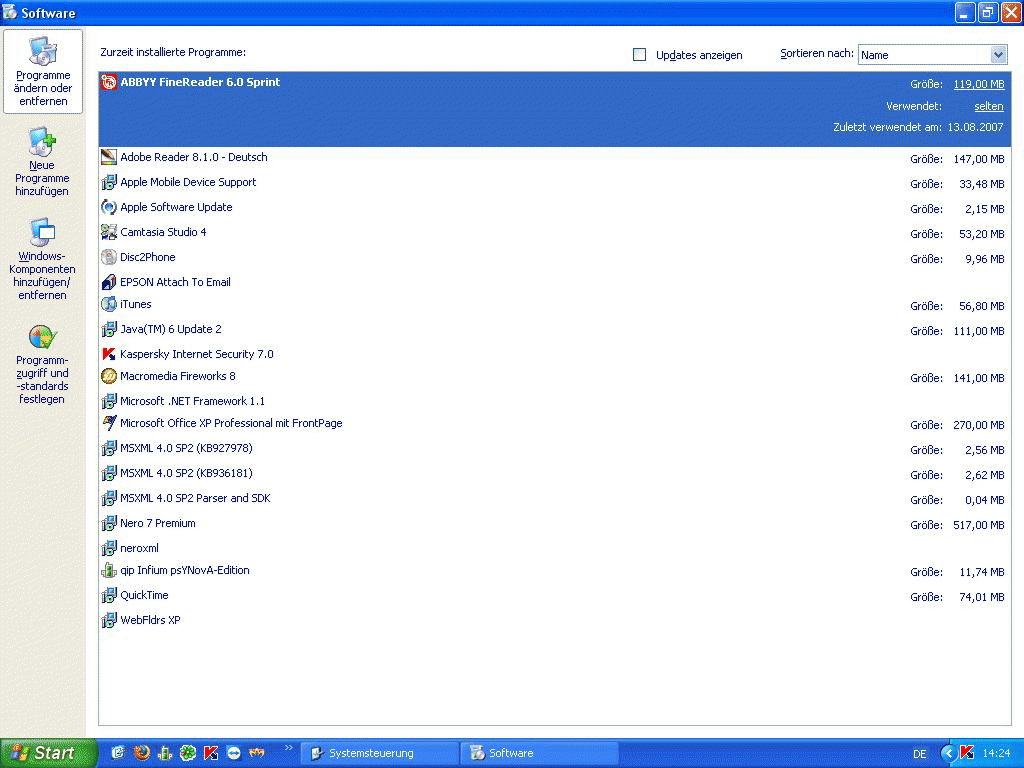The image size is (1024, 768).
Task: Click the Software taskbar button
Action: 540,753
